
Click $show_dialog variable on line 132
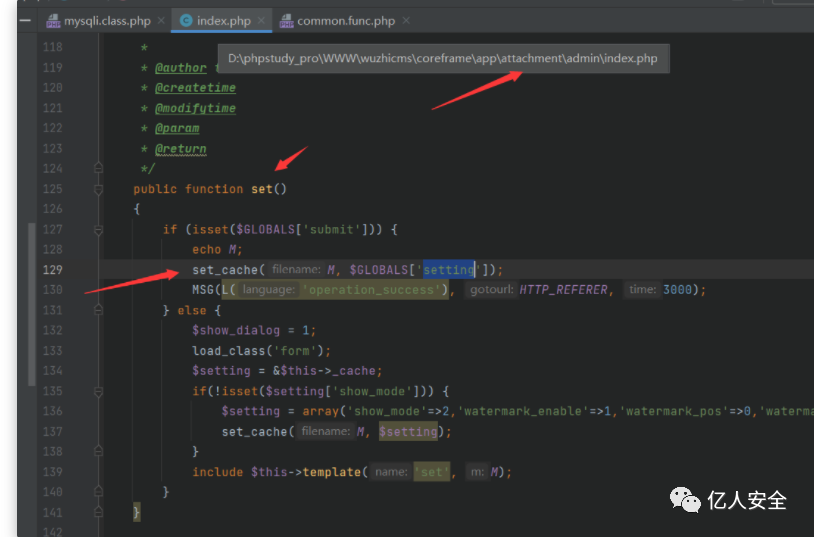click(236, 330)
